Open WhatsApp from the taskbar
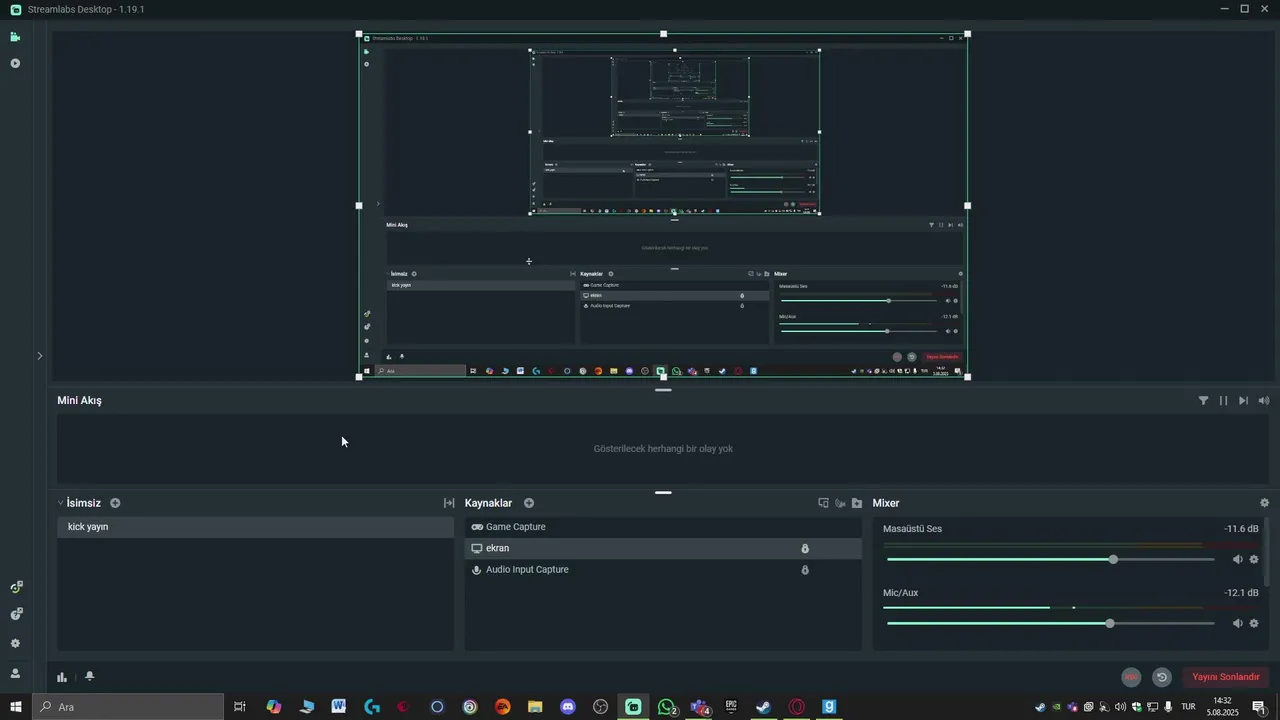 tap(667, 707)
